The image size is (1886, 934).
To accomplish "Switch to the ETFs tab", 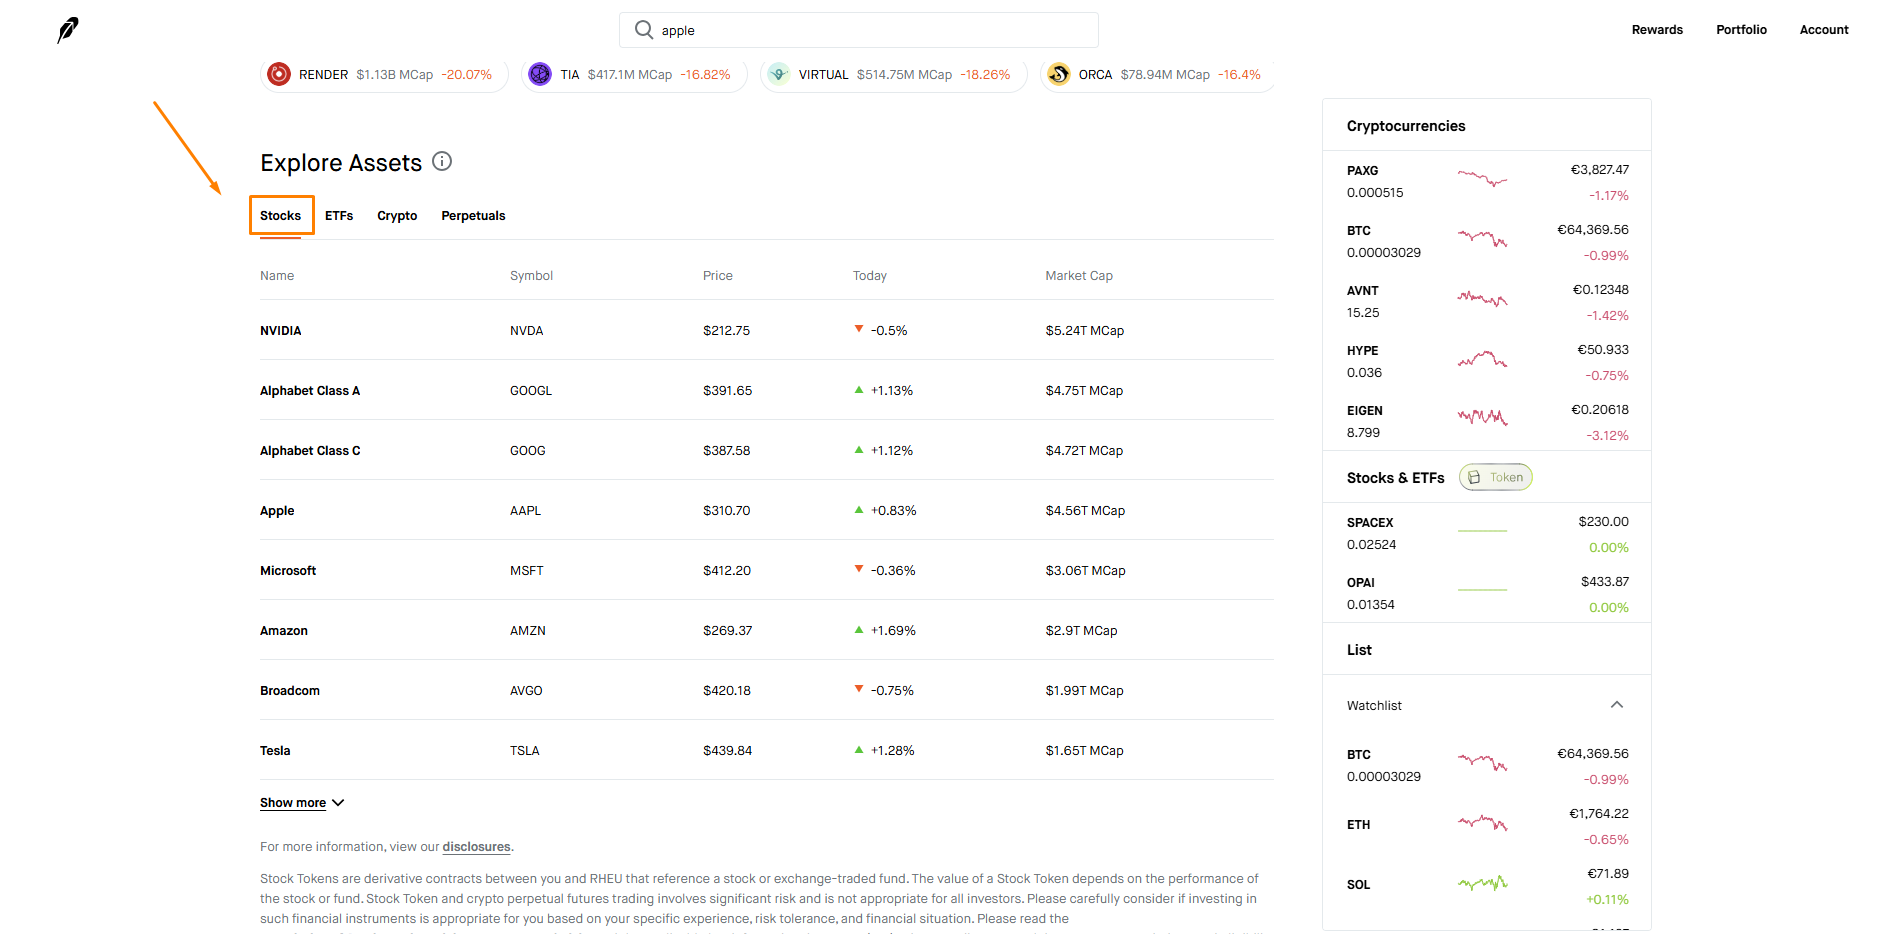I will [x=339, y=216].
